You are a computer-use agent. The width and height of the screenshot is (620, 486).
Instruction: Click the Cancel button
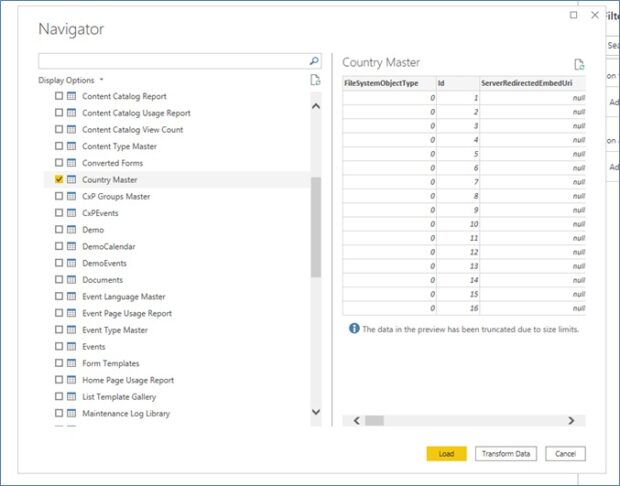[565, 454]
